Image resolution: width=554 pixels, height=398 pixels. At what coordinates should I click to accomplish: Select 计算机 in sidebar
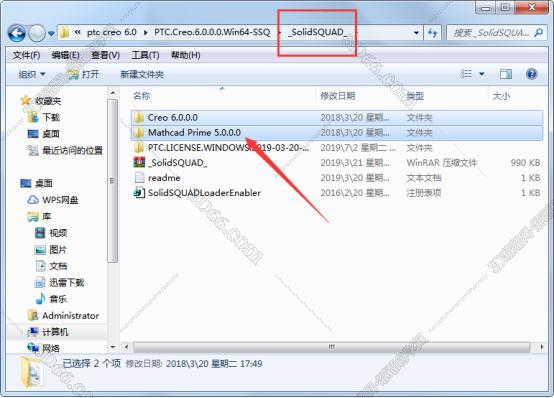click(55, 332)
